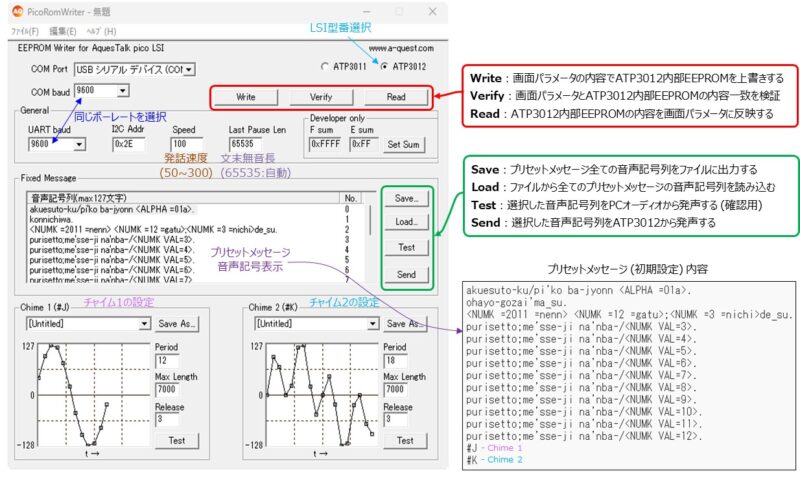
Task: Select the ATP3011 radio button
Action: [323, 67]
